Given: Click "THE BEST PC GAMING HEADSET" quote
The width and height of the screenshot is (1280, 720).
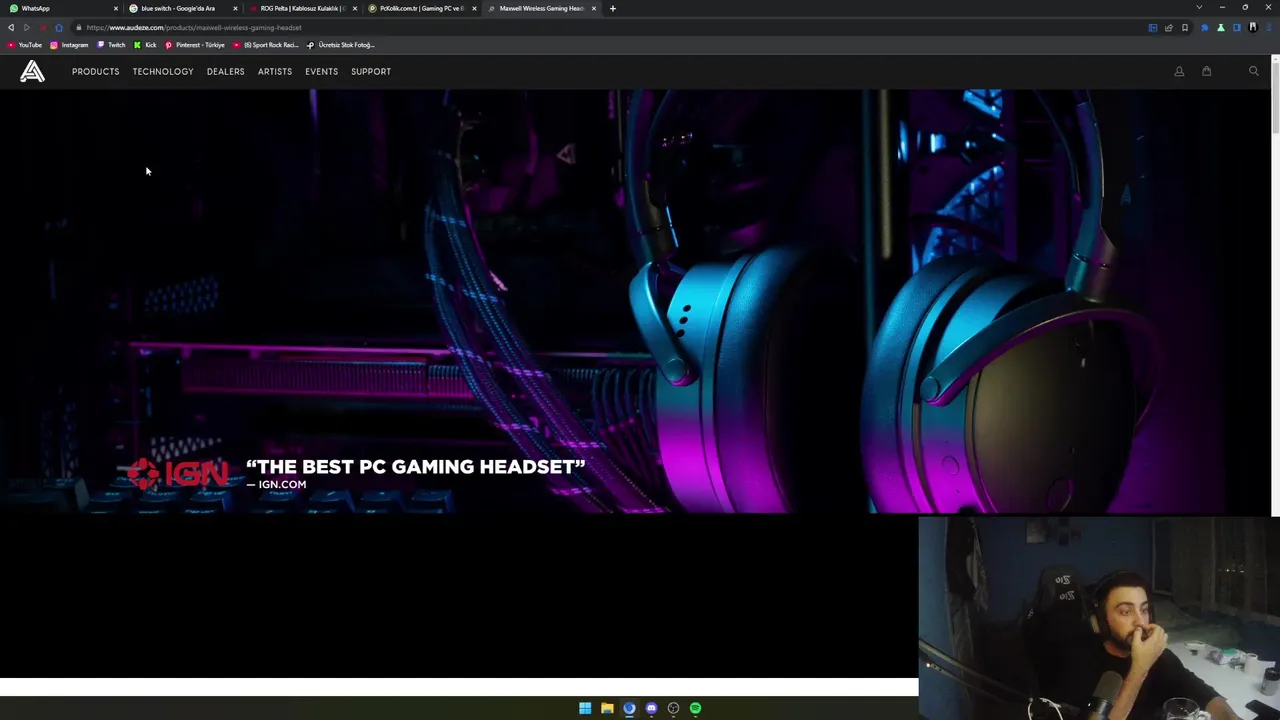Looking at the screenshot, I should pyautogui.click(x=415, y=467).
